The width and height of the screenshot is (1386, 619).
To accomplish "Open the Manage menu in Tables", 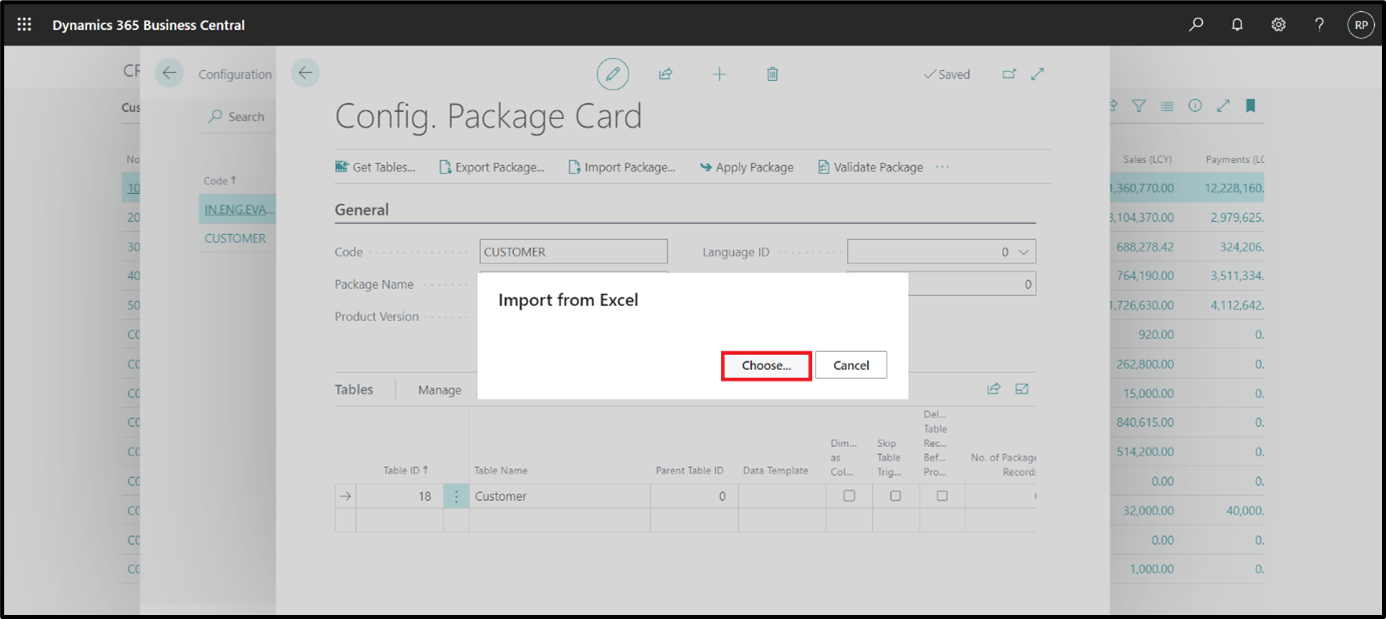I will (440, 390).
